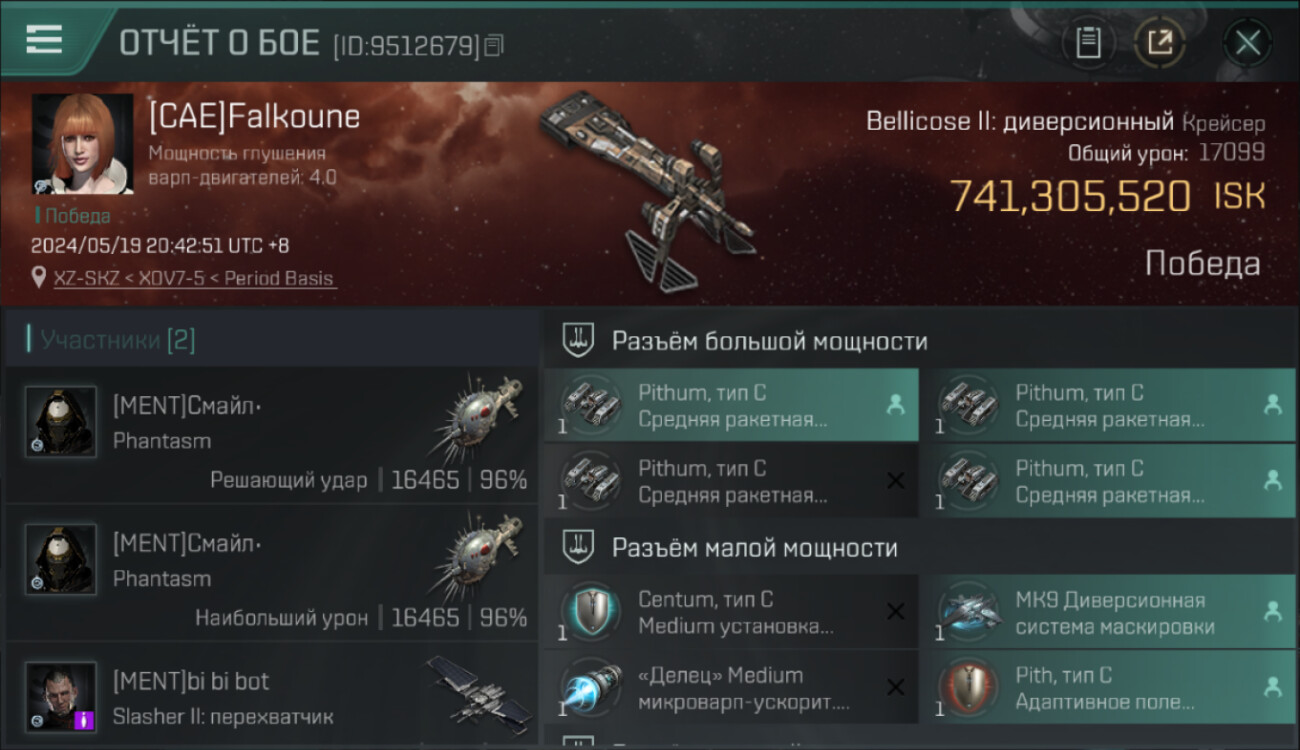Open the hamburger menu at top left

44,40
